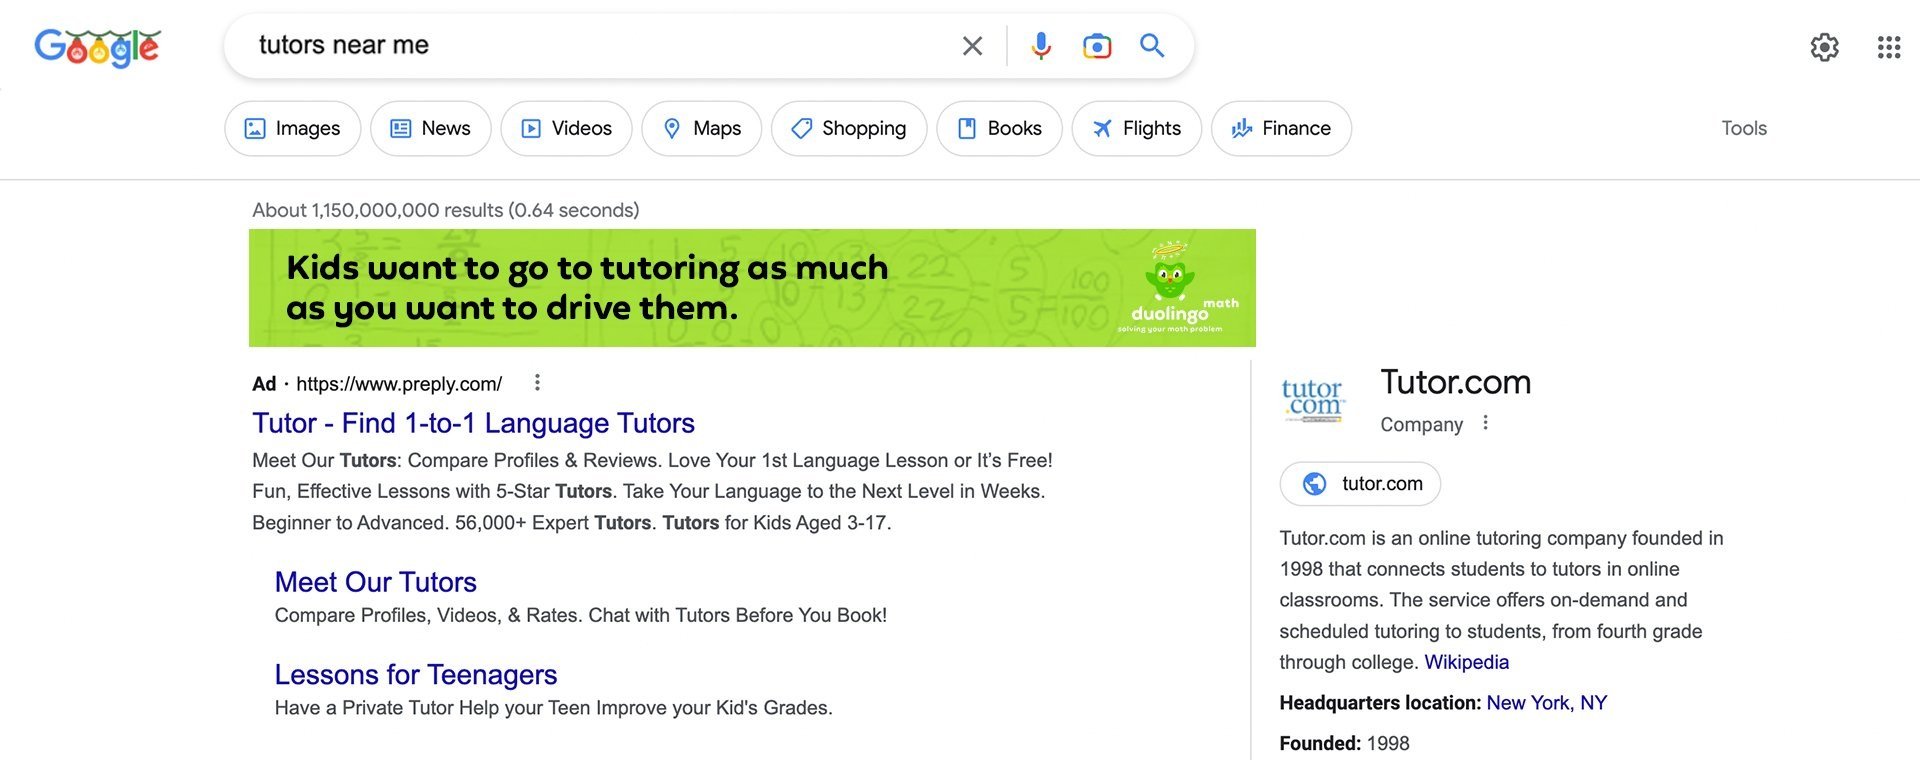The image size is (1920, 760).
Task: Click the 'About 1,150,000,000 results' text
Action: [x=446, y=210]
